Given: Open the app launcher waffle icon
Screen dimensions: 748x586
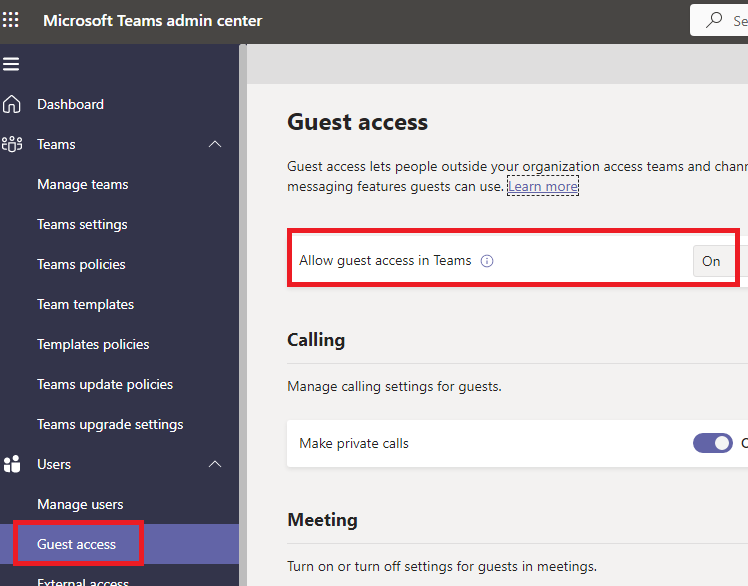Looking at the screenshot, I should (10, 20).
